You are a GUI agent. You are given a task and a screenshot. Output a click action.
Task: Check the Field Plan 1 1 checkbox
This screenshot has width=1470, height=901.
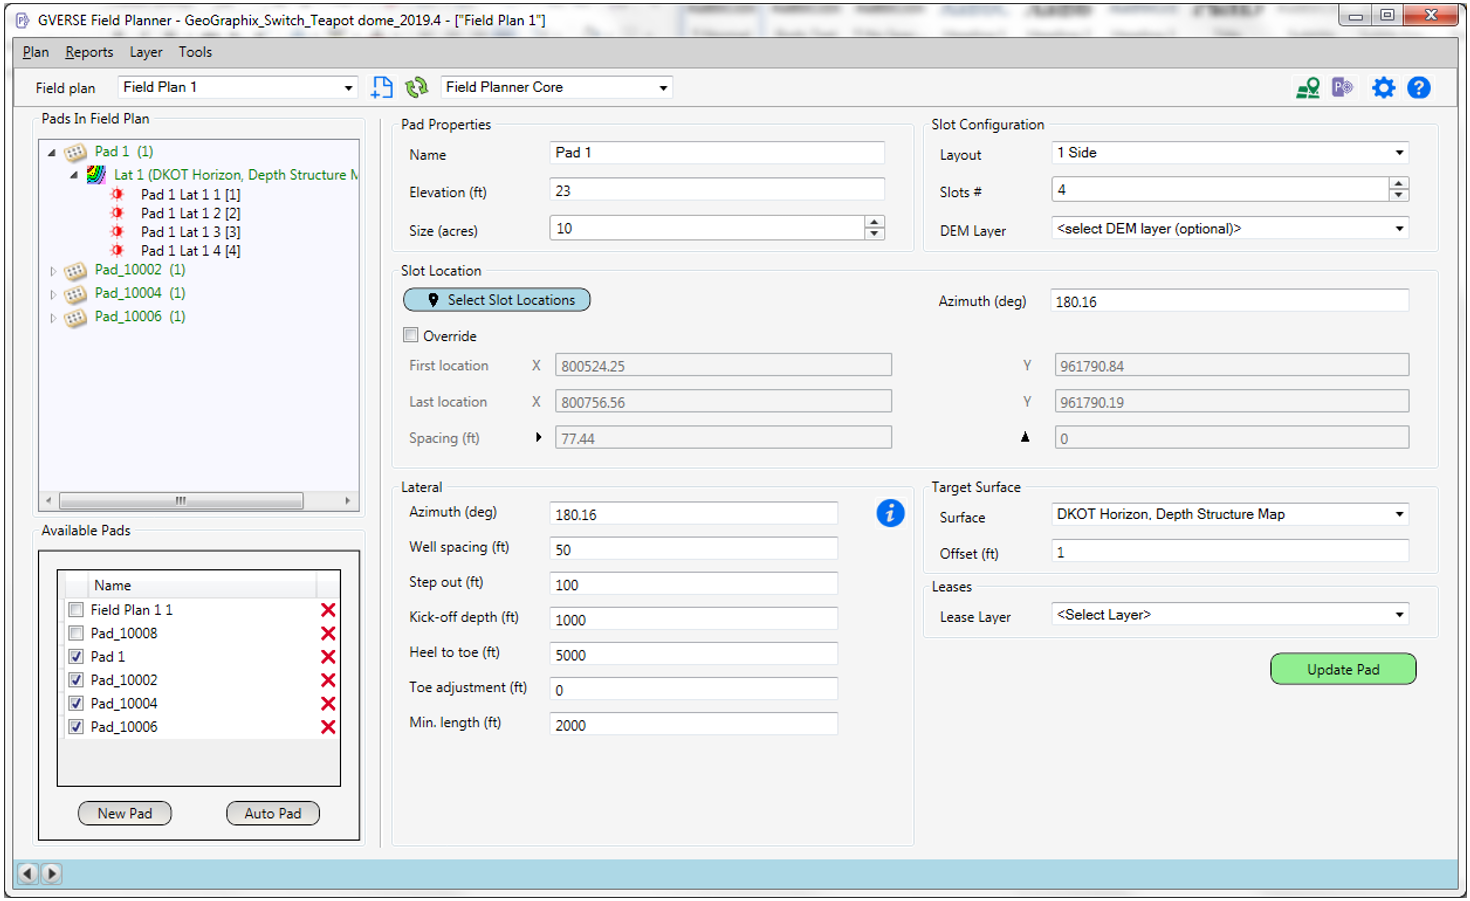[x=76, y=610]
